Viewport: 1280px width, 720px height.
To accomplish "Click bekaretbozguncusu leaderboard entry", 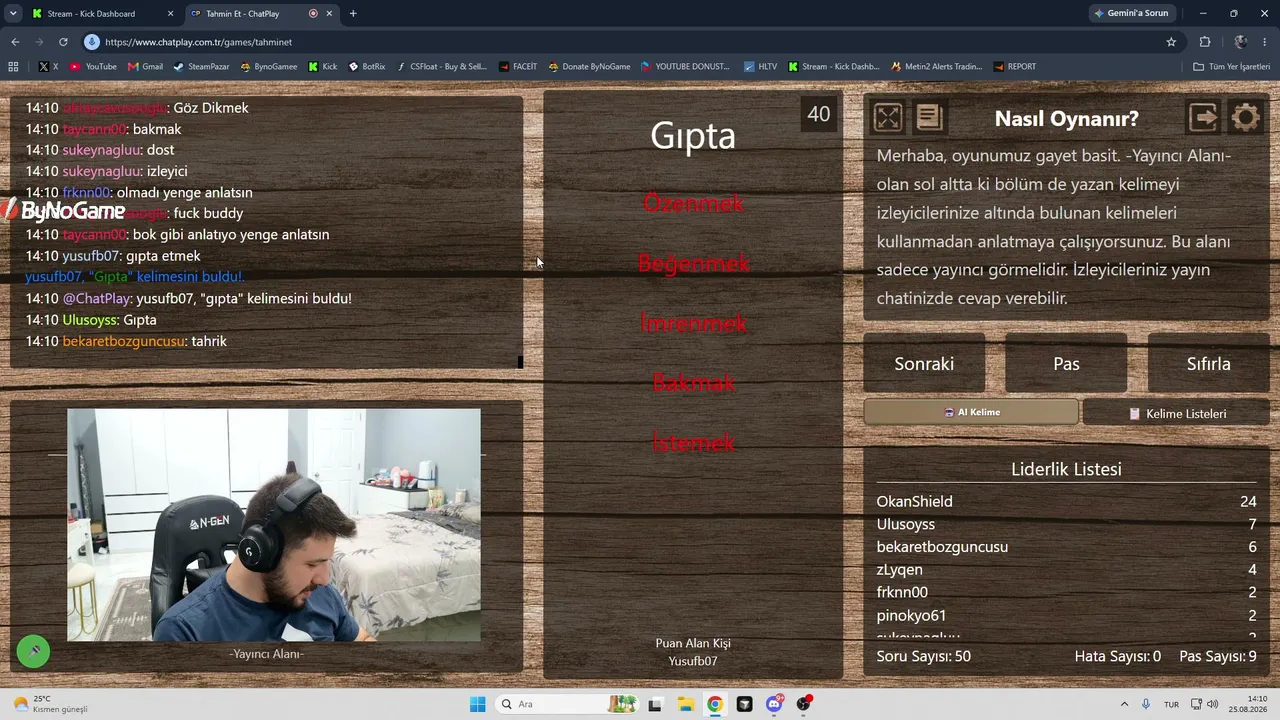I will (x=942, y=547).
